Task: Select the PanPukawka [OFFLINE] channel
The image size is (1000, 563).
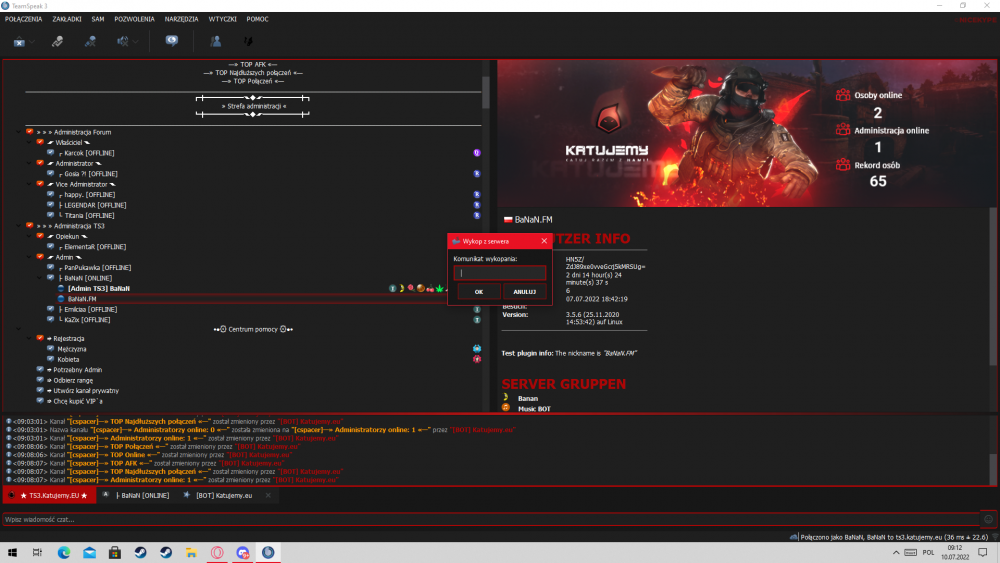Action: pyautogui.click(x=96, y=268)
